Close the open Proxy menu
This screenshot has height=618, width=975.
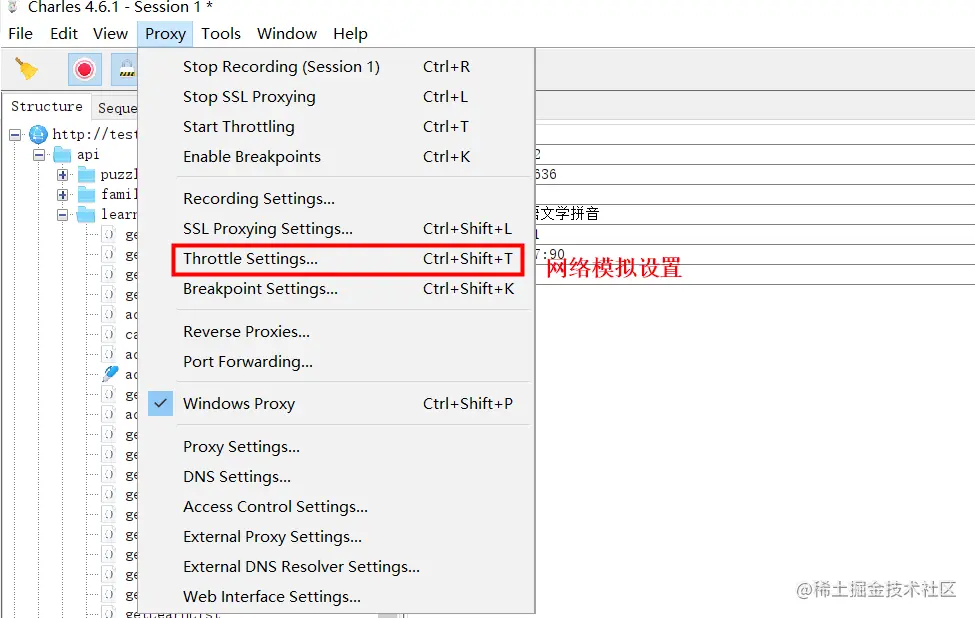pyautogui.click(x=165, y=34)
